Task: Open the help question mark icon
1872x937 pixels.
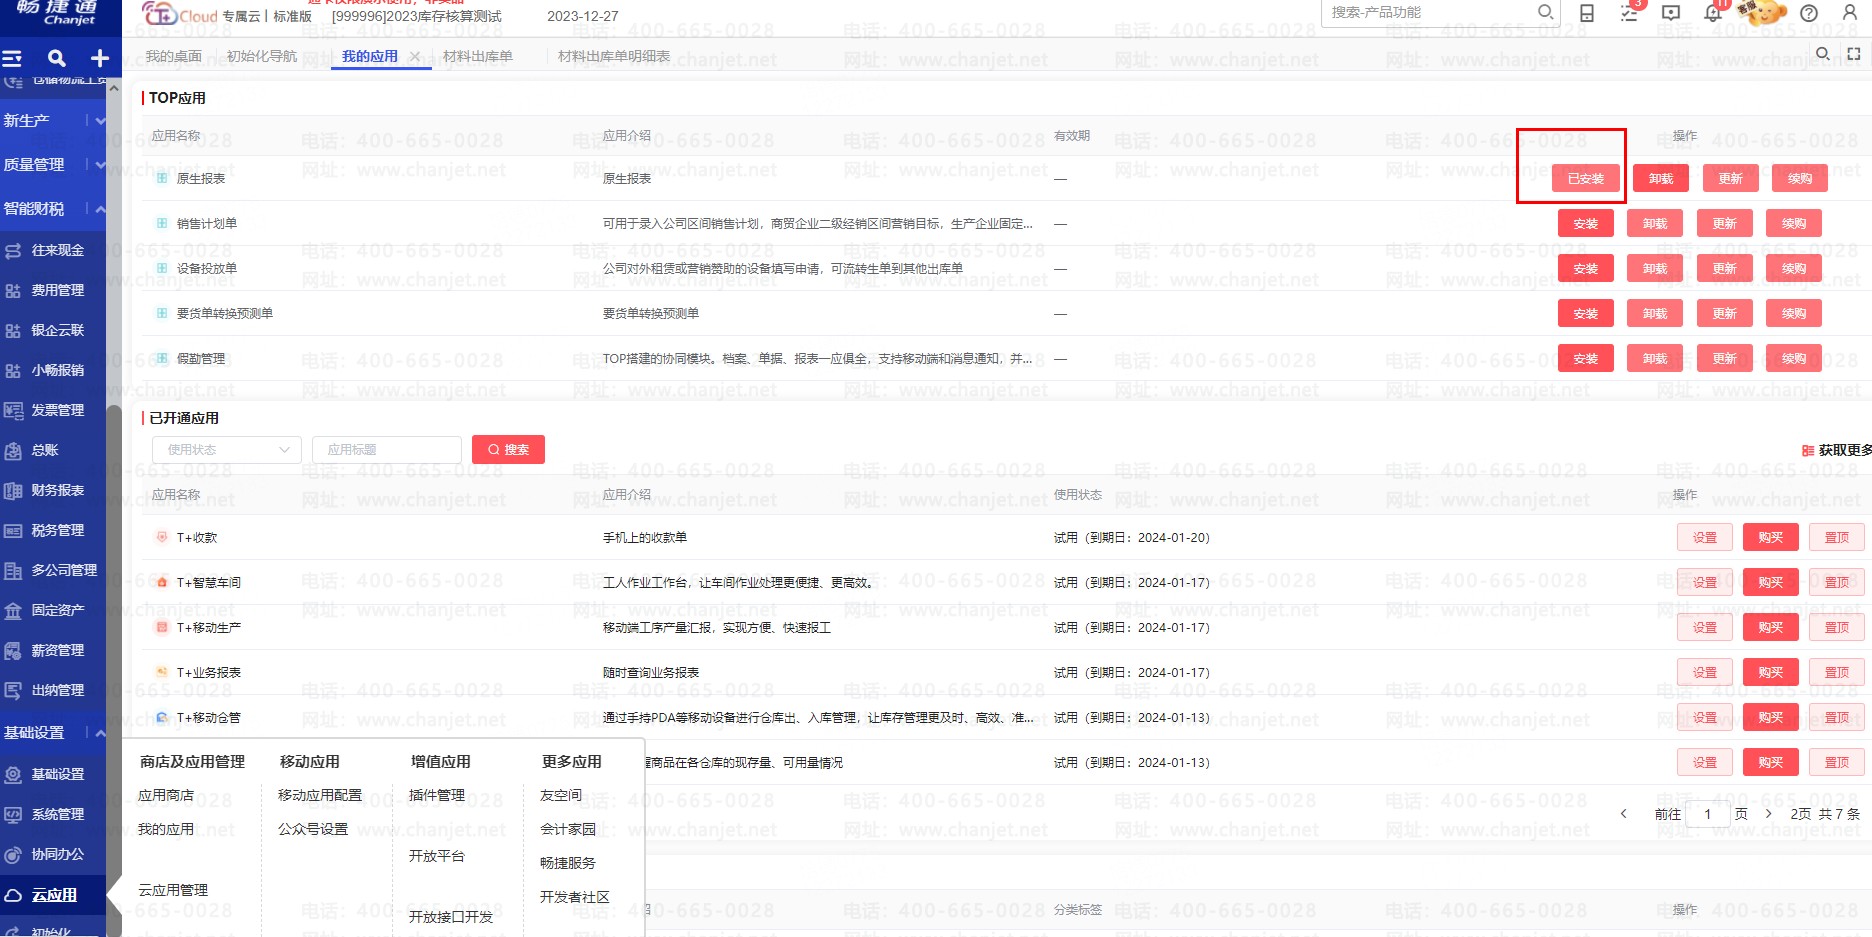Action: pyautogui.click(x=1809, y=13)
